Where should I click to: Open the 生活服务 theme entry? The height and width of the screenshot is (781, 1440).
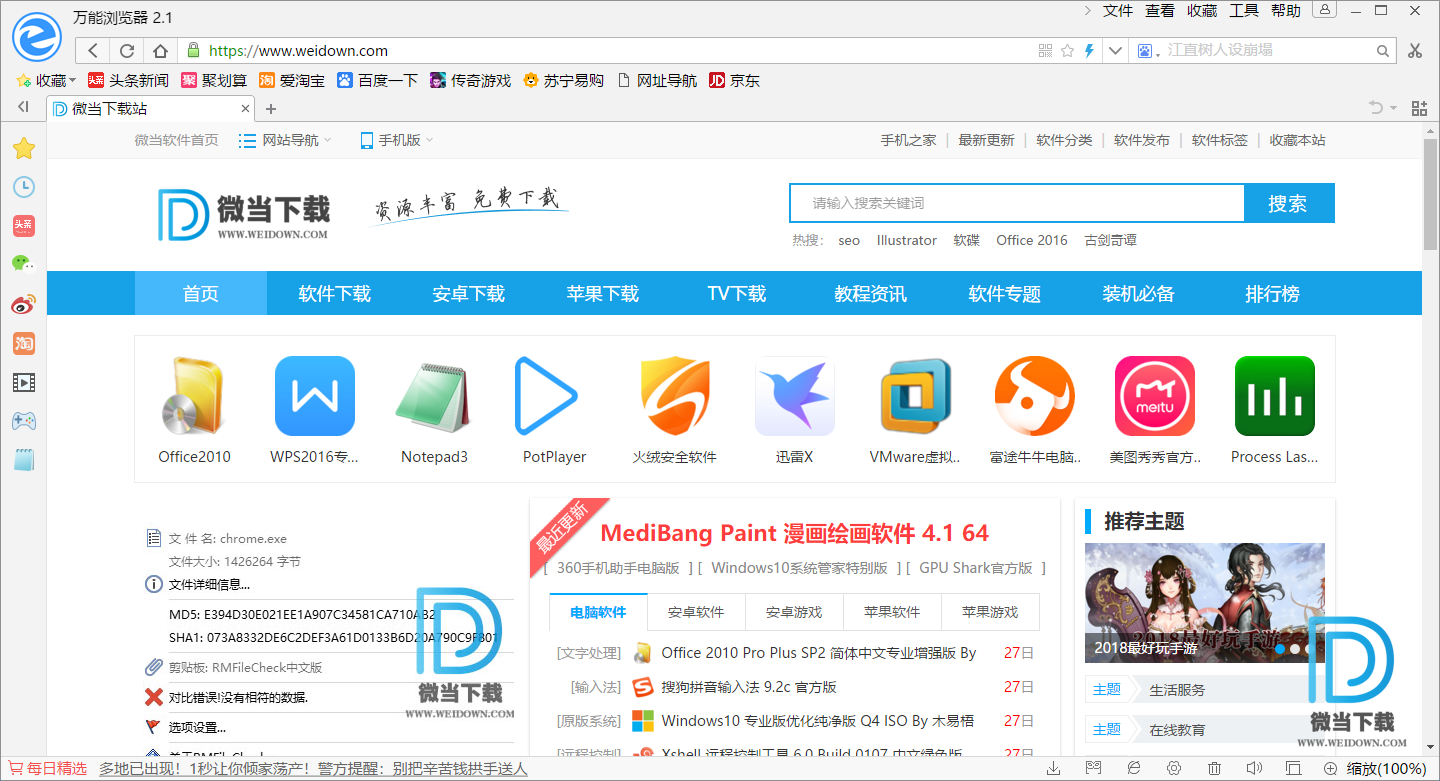[1177, 690]
